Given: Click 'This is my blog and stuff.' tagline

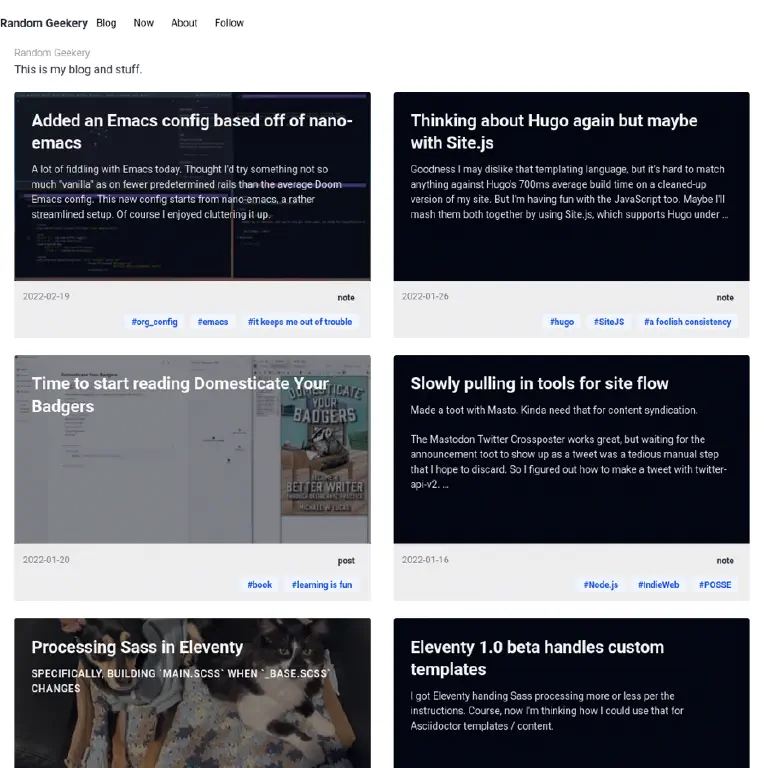Looking at the screenshot, I should 78,70.
